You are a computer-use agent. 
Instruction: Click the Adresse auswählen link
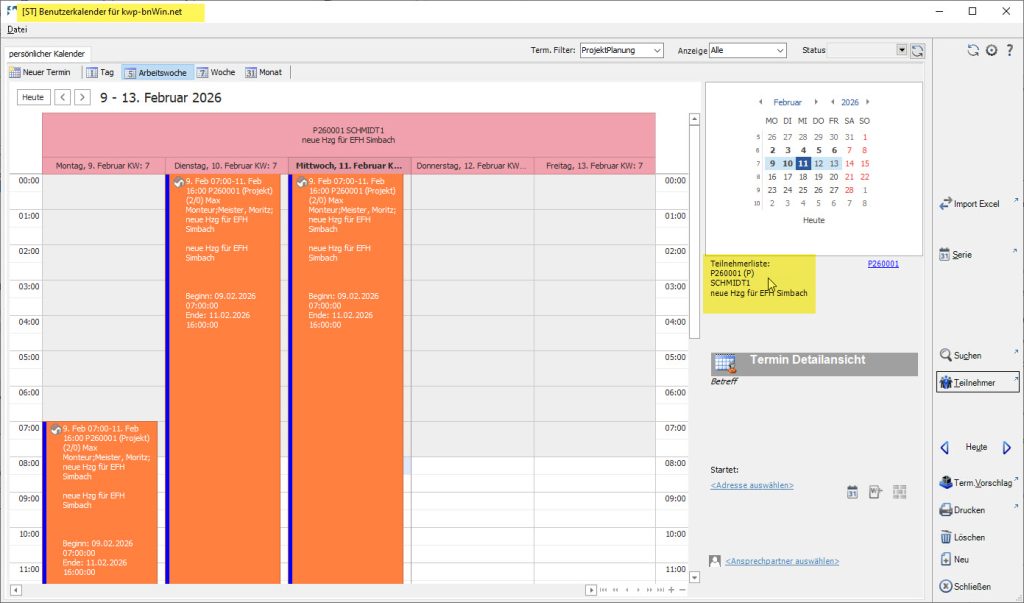coord(752,485)
